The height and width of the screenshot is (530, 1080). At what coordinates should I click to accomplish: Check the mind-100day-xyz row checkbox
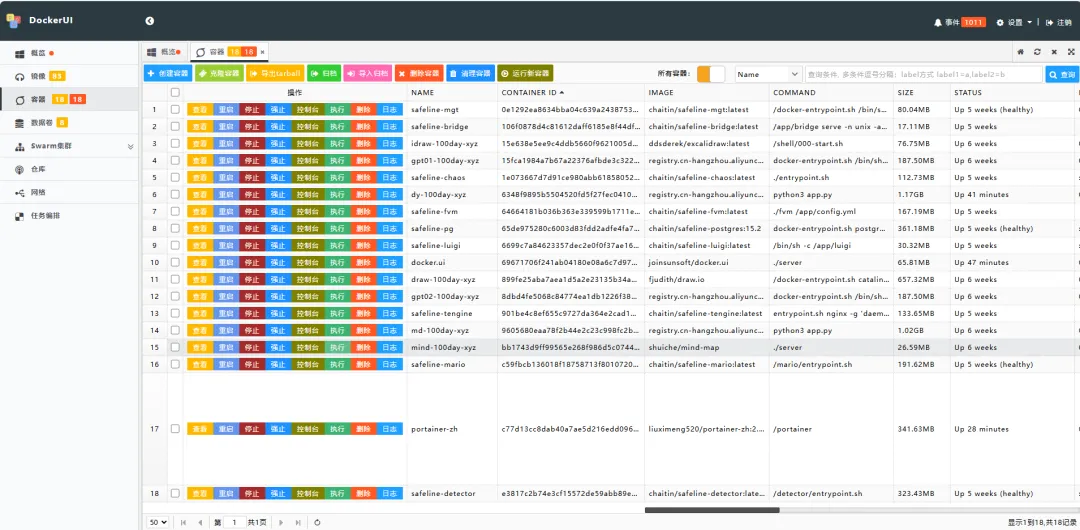(175, 347)
